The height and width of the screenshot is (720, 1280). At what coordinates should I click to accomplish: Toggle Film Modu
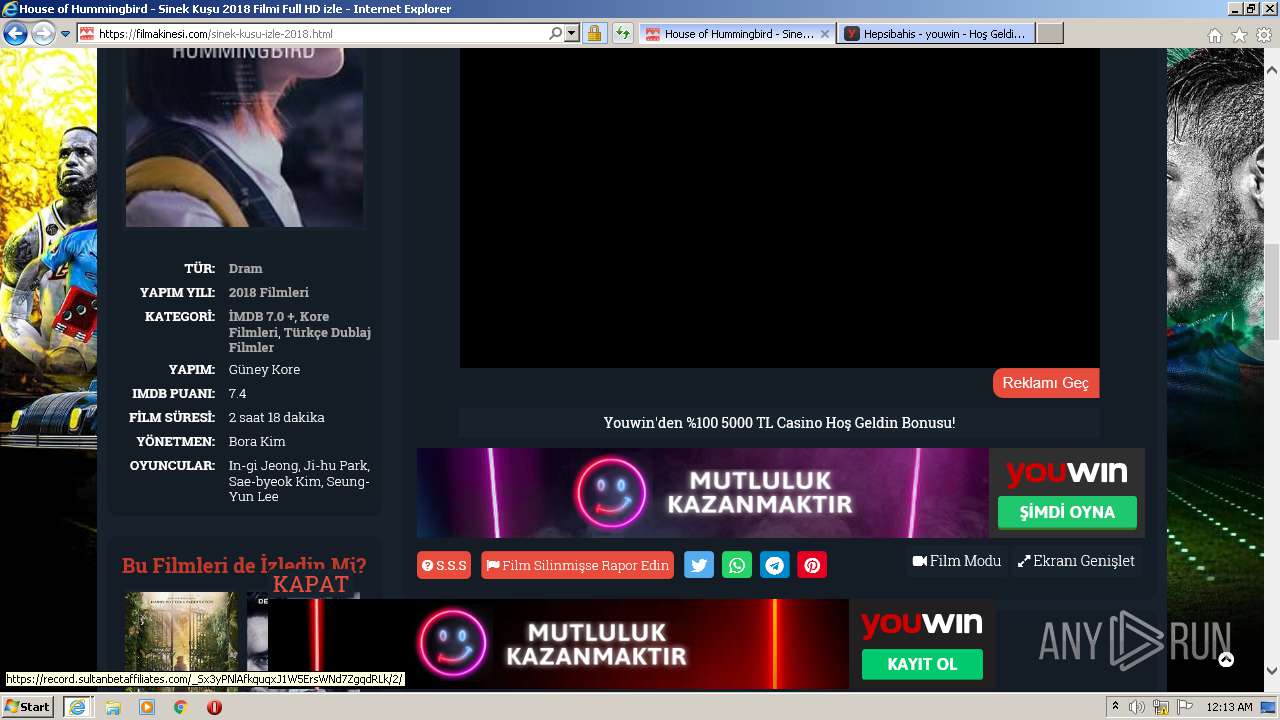click(957, 561)
